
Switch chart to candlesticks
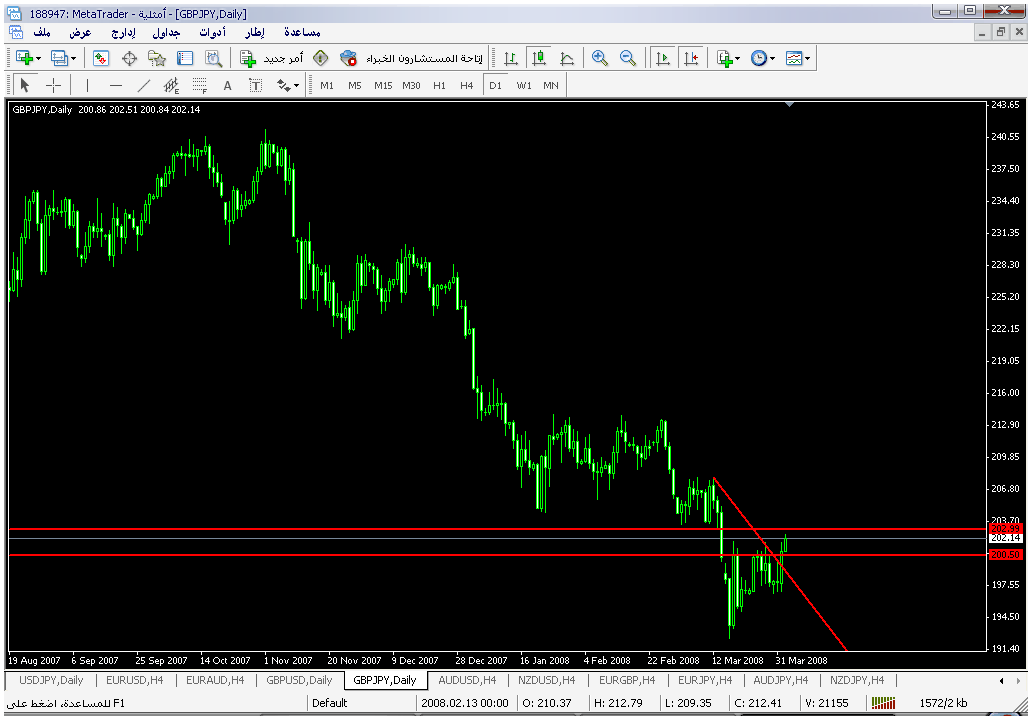(x=539, y=59)
